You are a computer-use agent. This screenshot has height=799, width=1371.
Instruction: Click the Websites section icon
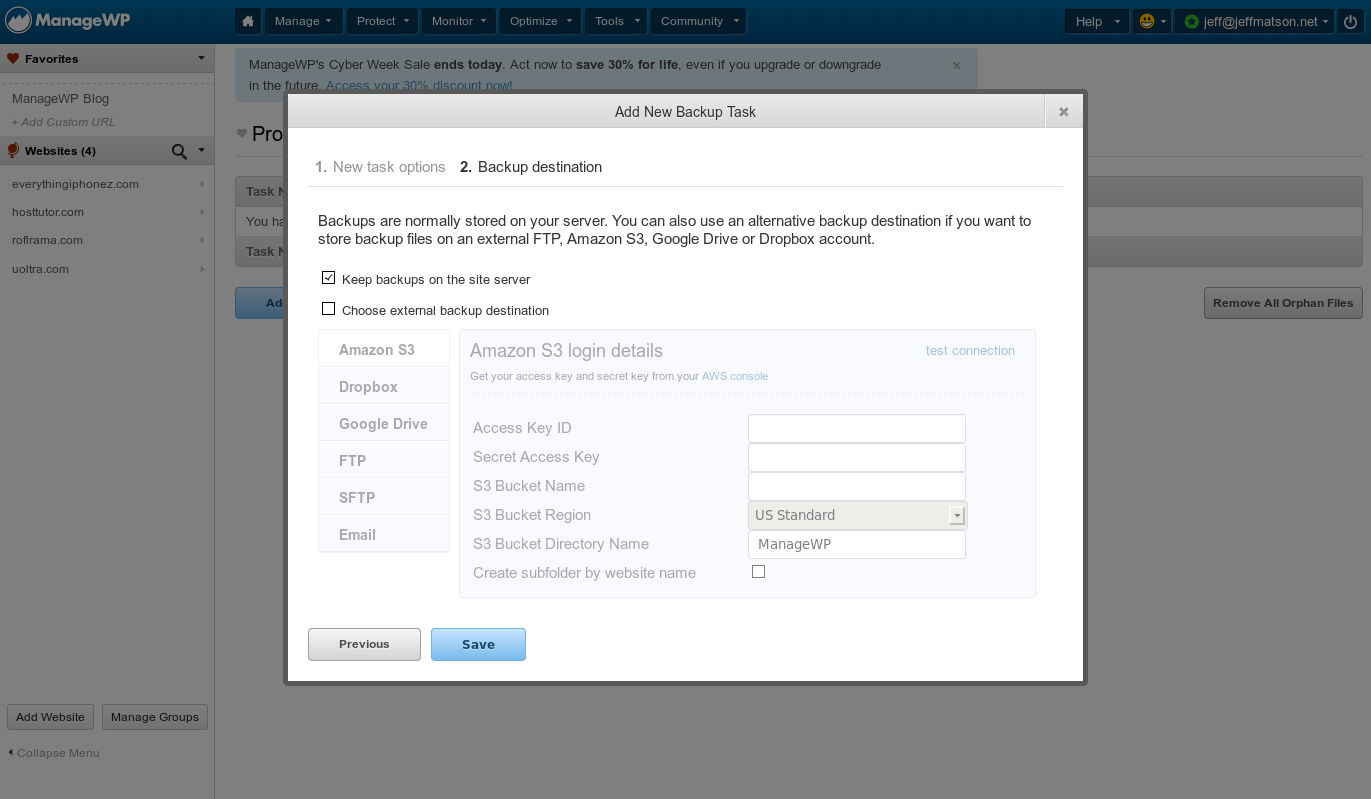point(13,151)
